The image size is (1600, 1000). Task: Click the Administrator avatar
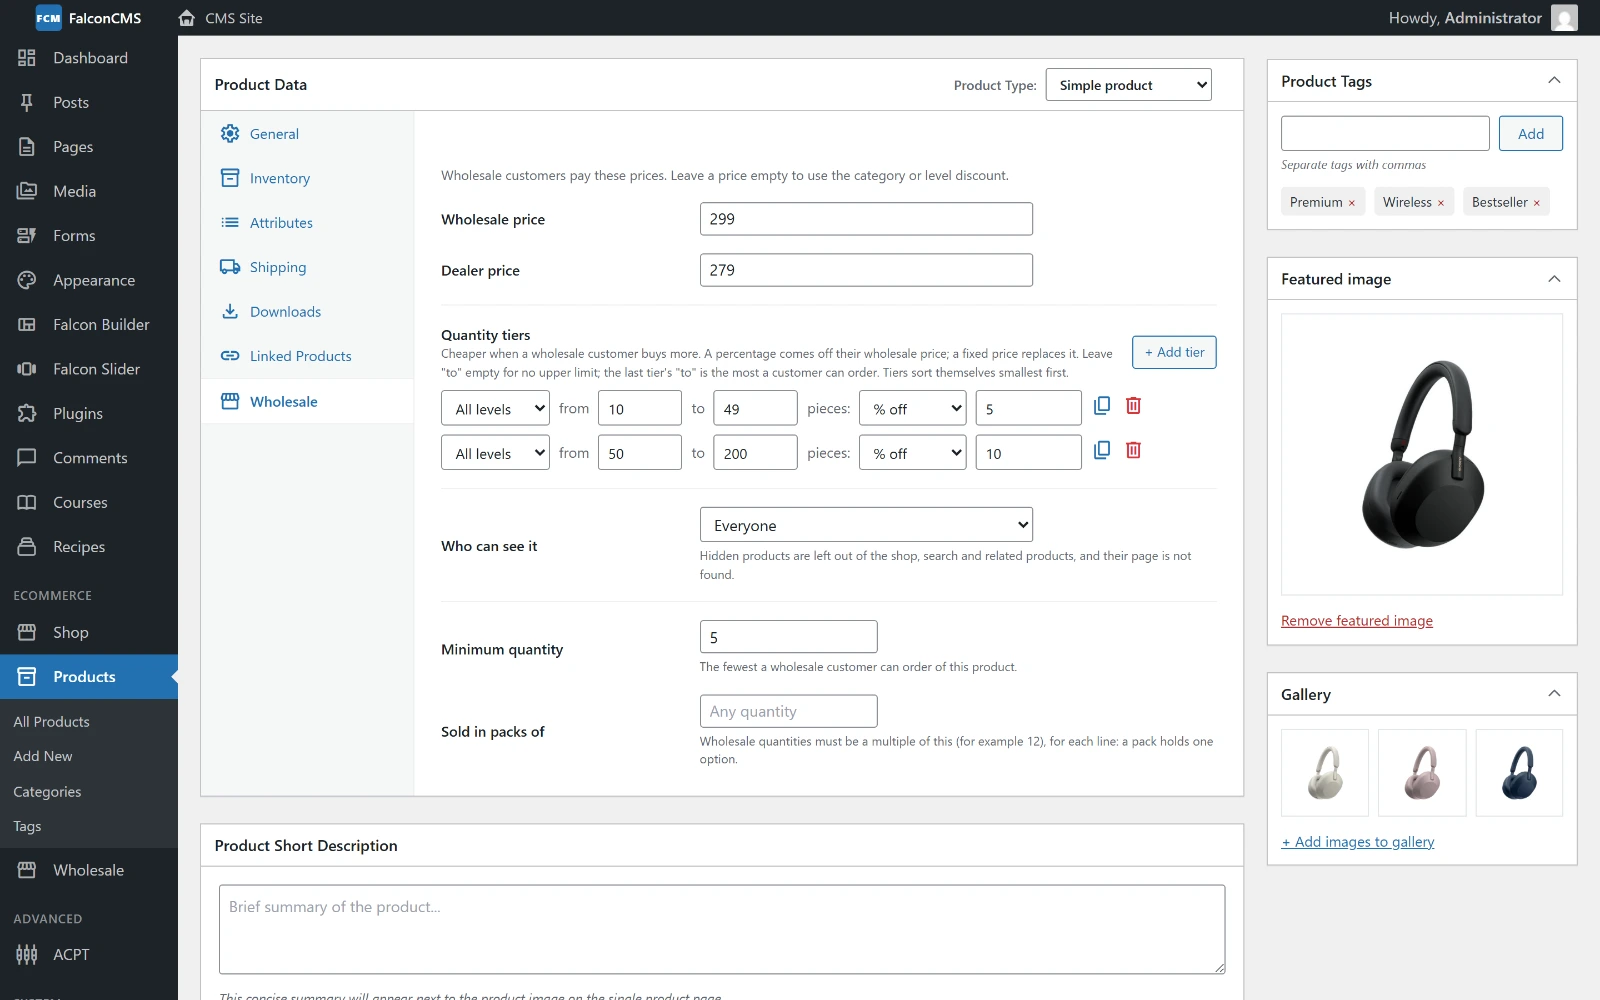point(1564,18)
